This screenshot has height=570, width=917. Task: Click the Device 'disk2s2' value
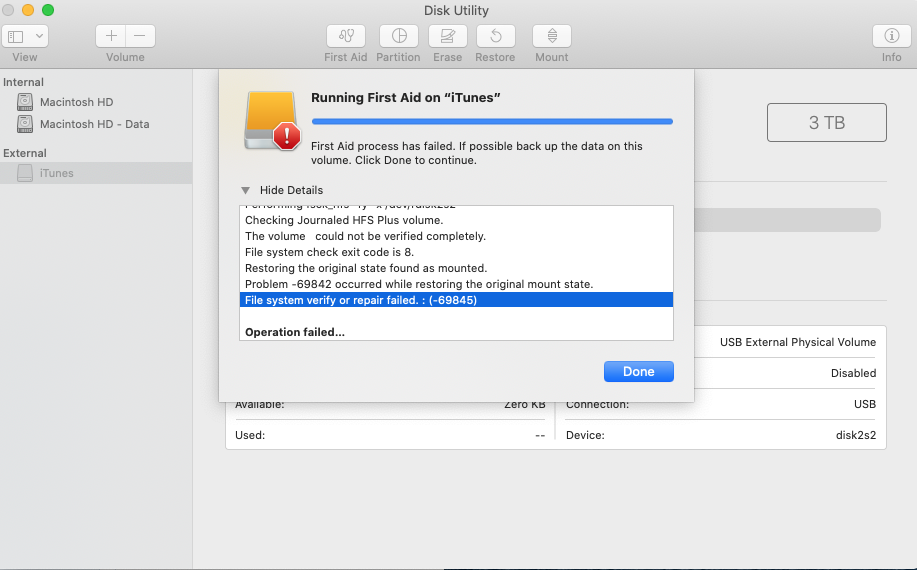tap(856, 435)
